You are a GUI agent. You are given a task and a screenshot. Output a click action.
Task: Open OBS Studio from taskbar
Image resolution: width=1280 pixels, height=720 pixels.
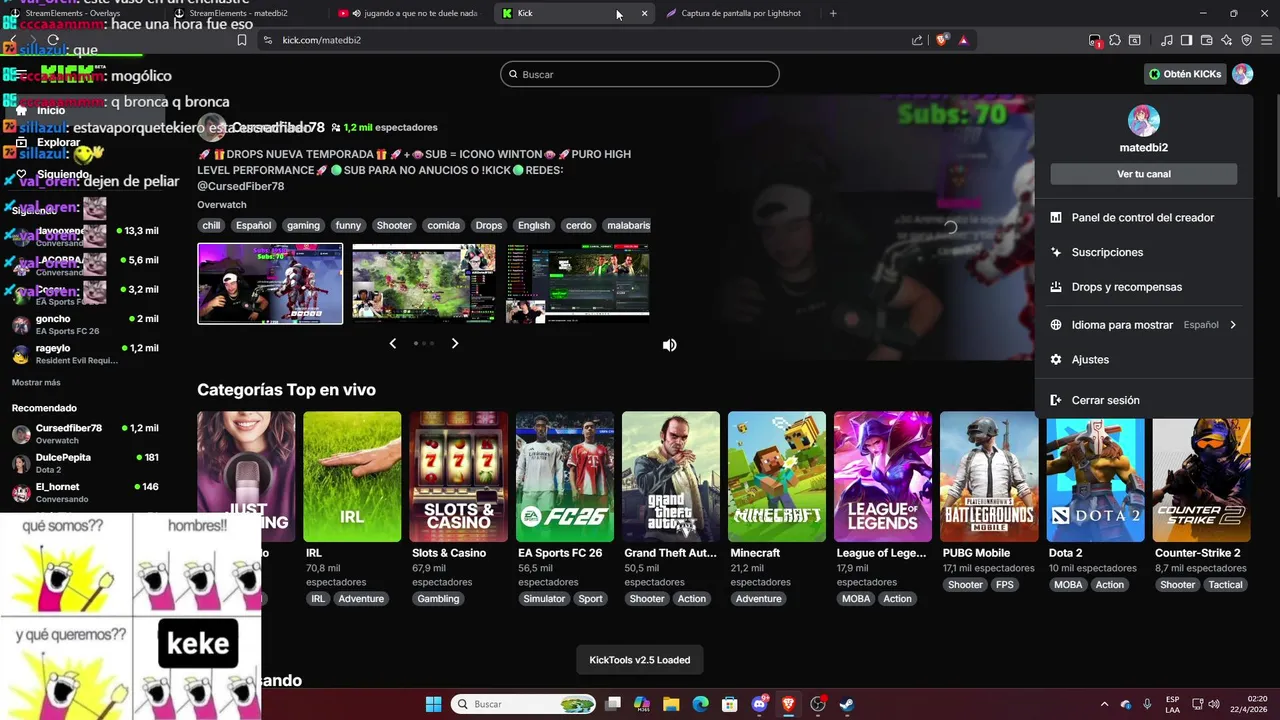coord(817,704)
